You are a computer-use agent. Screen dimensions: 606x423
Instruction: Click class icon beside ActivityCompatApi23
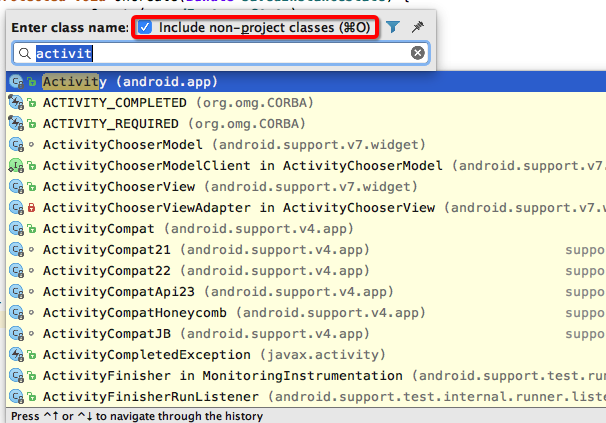16,292
